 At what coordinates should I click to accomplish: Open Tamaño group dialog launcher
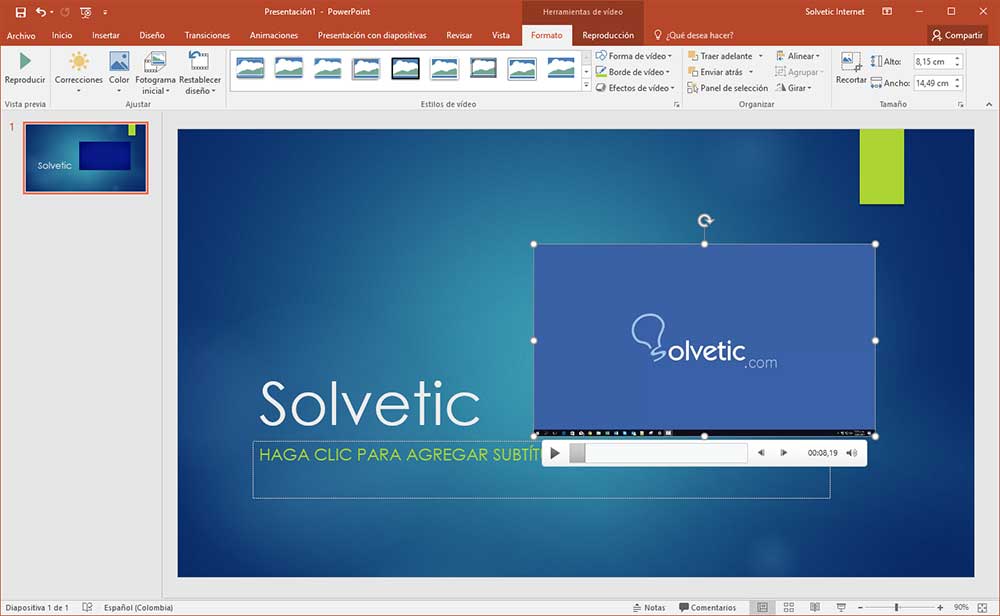(960, 105)
